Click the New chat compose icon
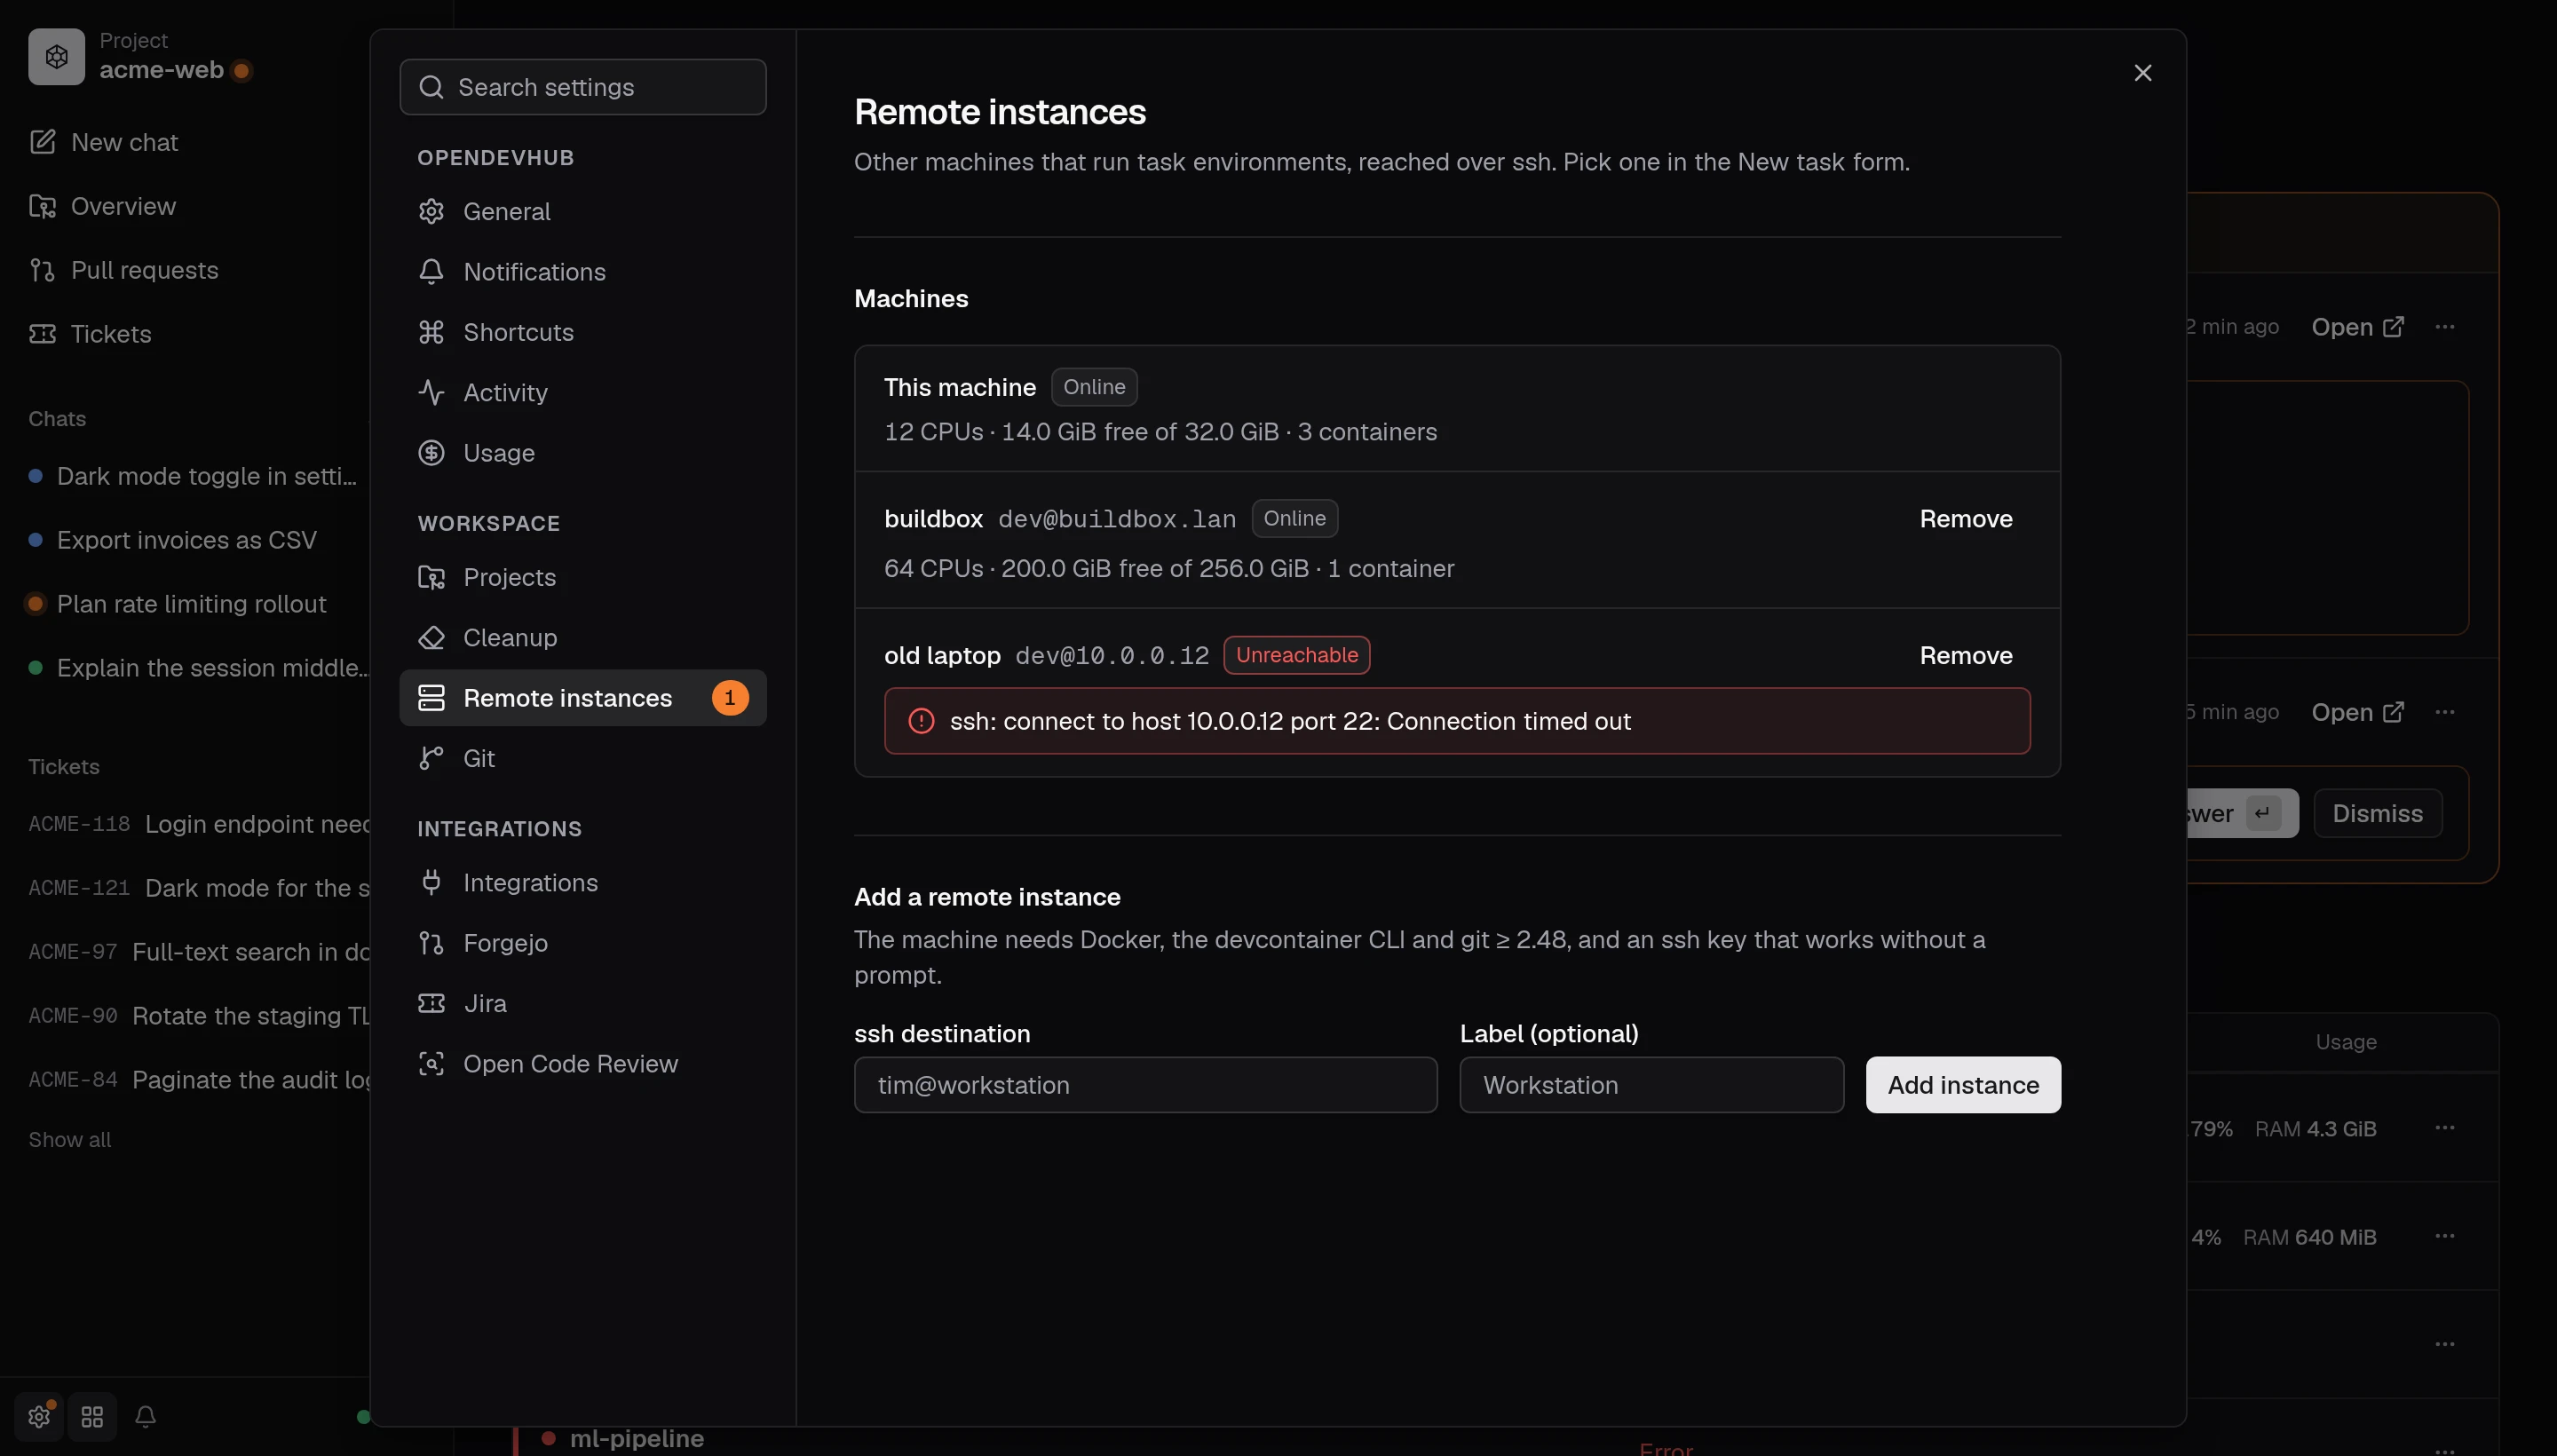This screenshot has width=2557, height=1456. point(42,142)
